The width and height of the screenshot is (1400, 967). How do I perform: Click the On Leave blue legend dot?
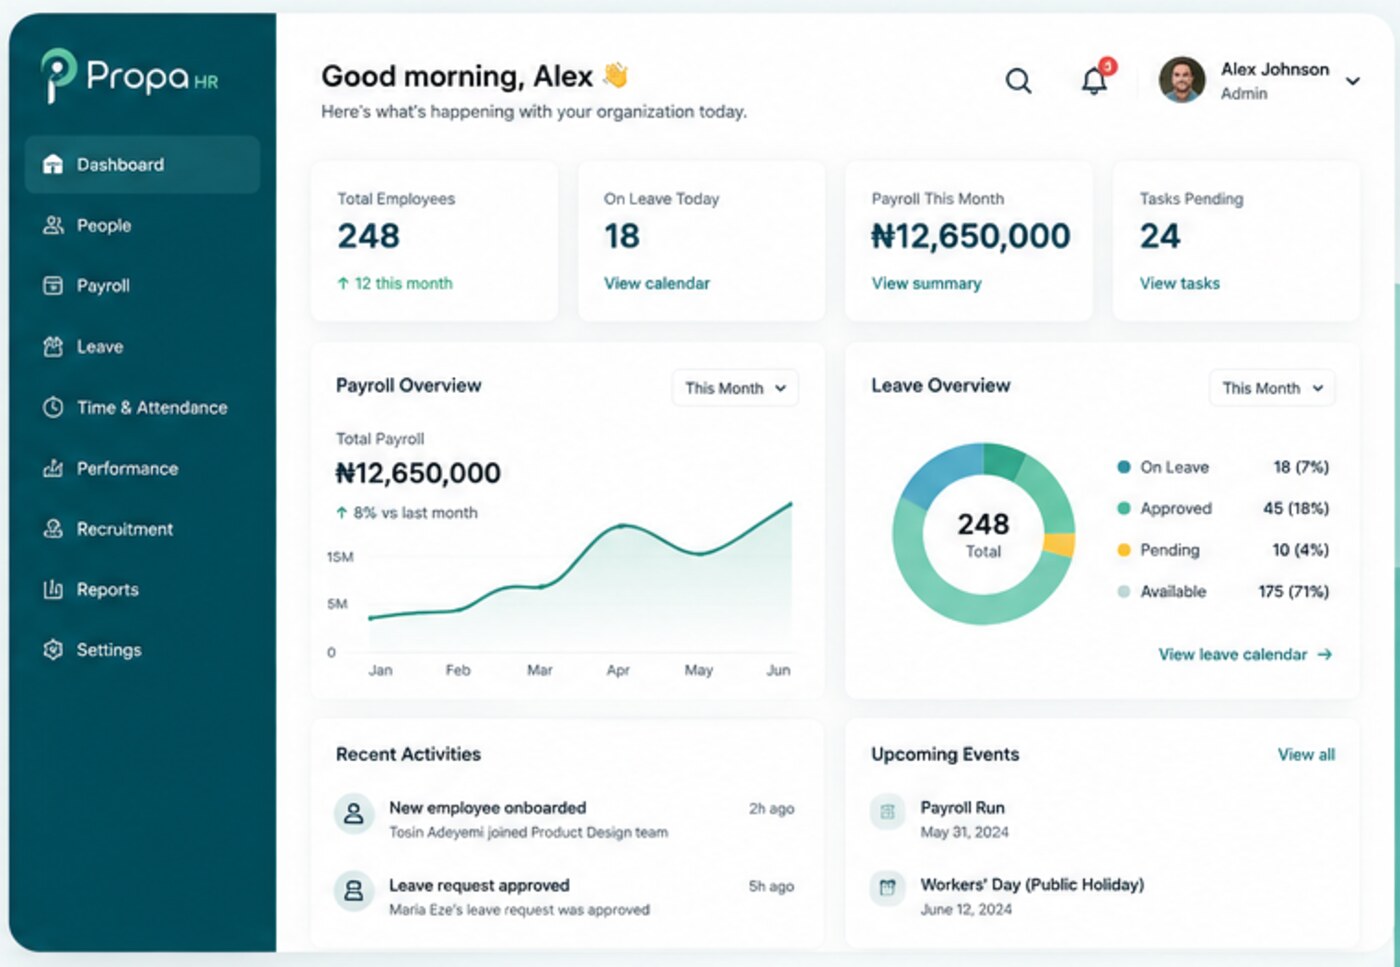click(x=1124, y=467)
